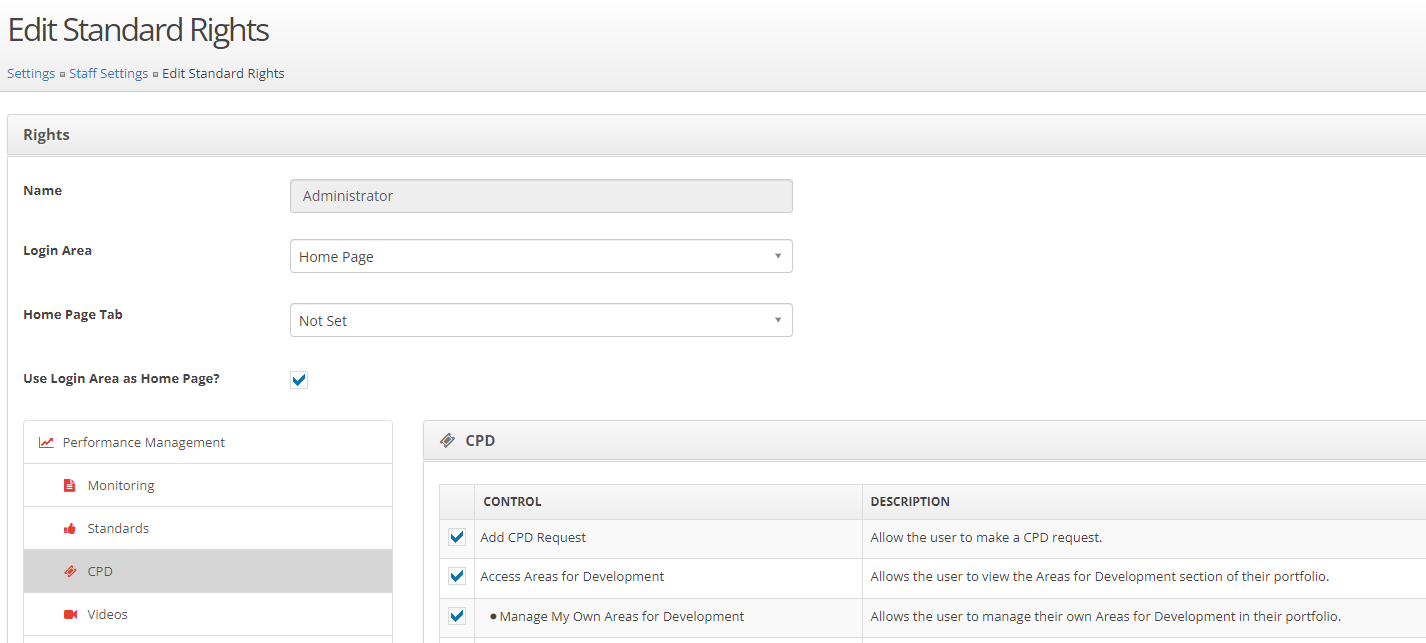
Task: Click the Performance Management line chart icon
Action: [x=46, y=442]
